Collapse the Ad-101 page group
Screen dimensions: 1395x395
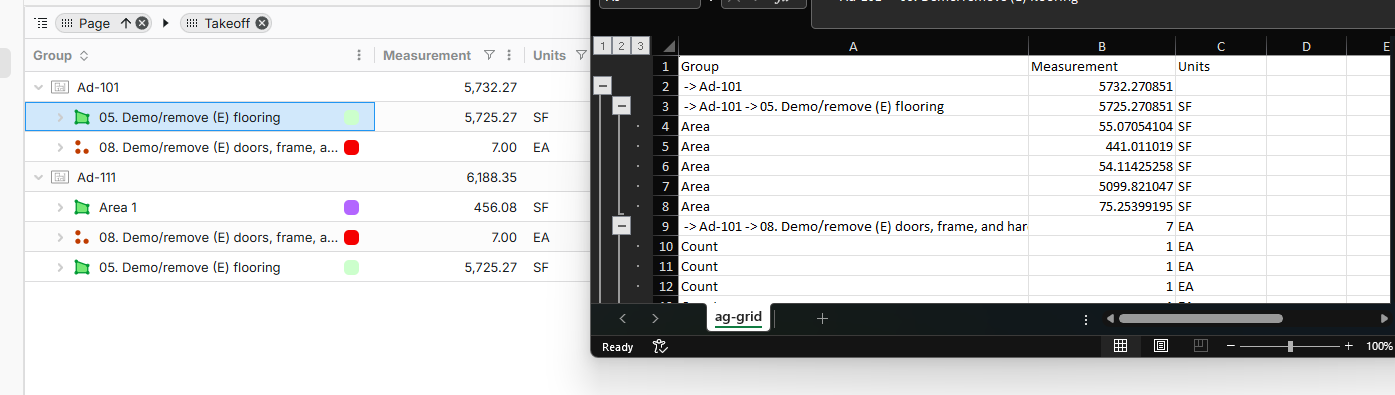tap(39, 87)
